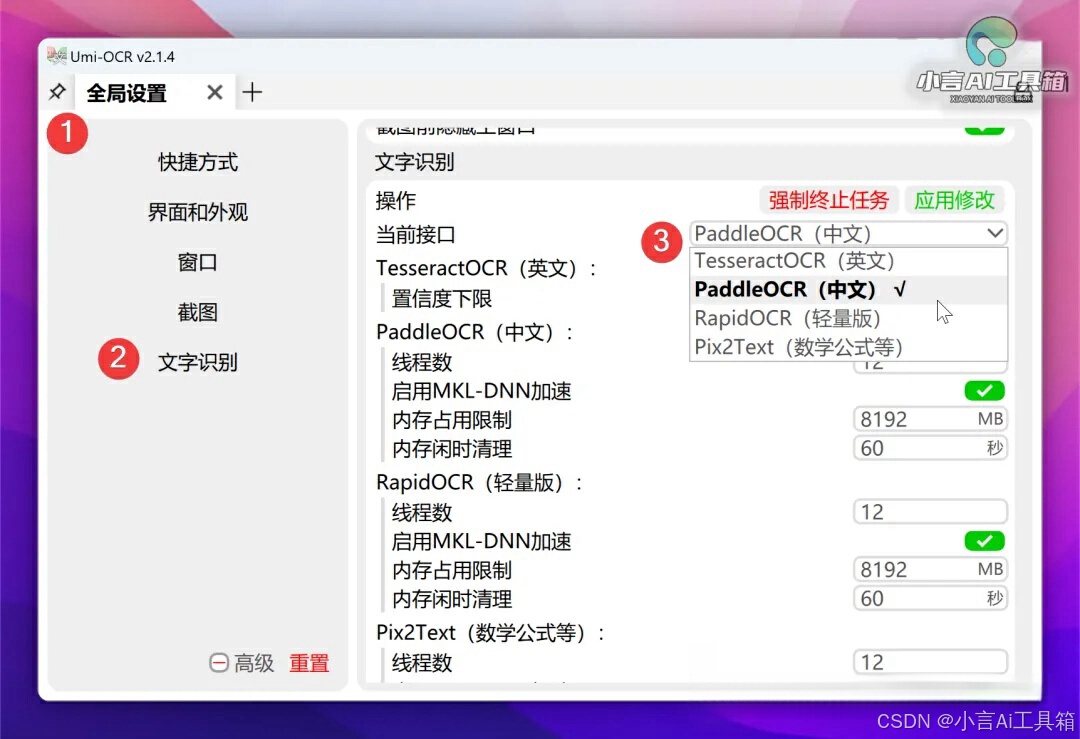Select PaddleOCR（中文）option in list
Viewport: 1080px width, 739px height.
pos(848,290)
